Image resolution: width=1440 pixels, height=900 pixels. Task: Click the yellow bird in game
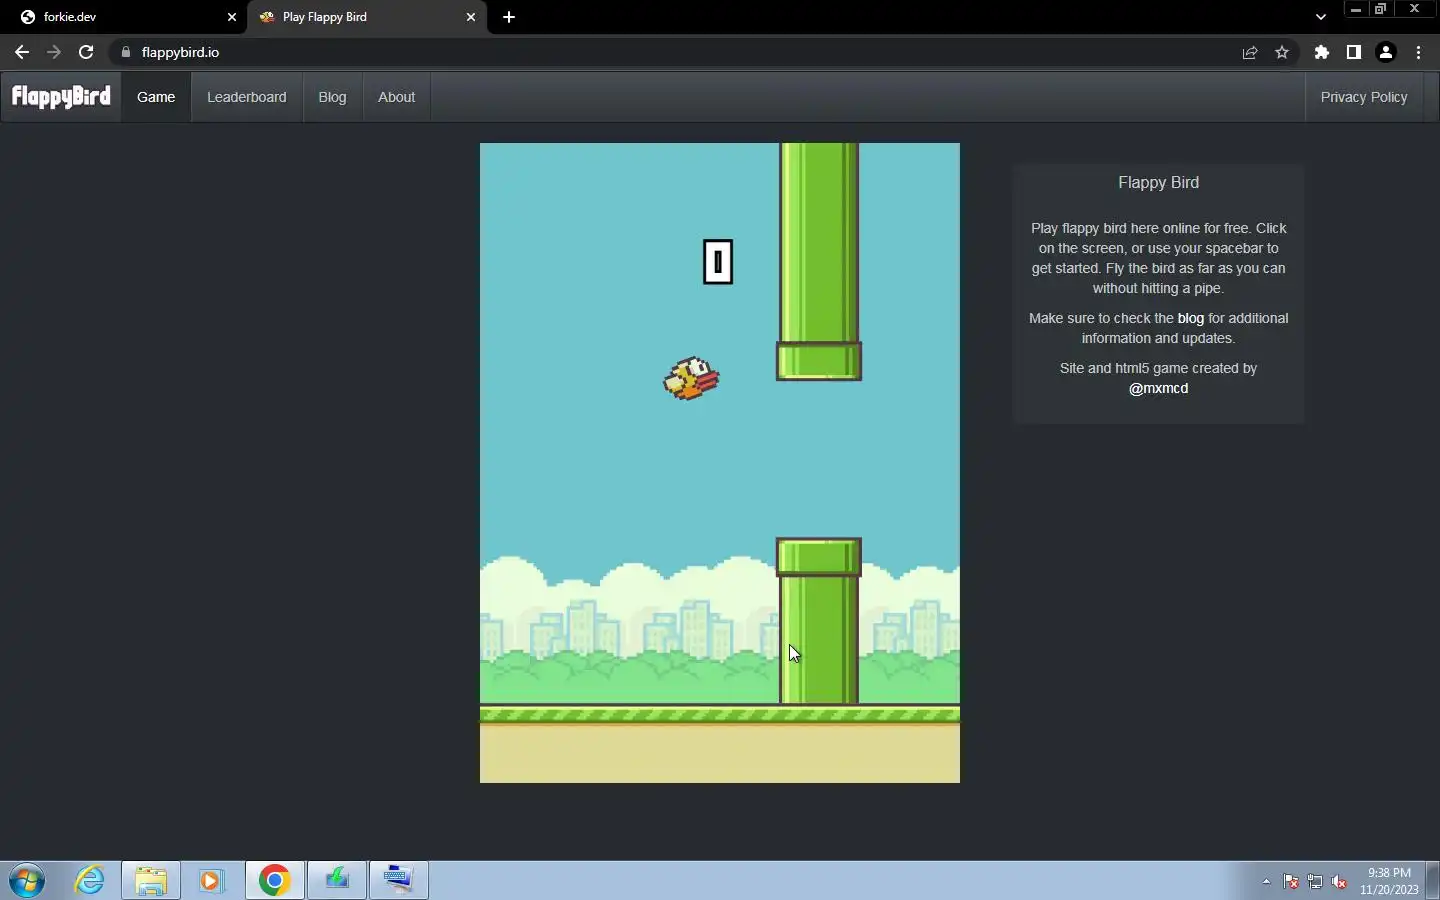(x=691, y=379)
